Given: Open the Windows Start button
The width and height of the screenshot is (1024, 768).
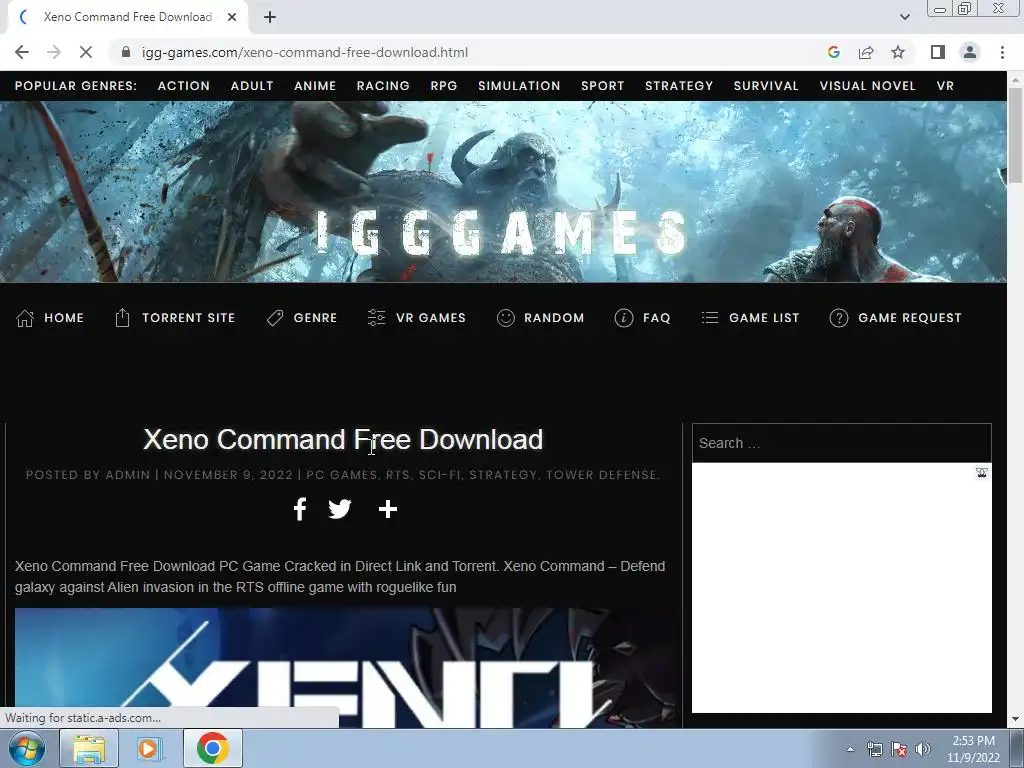Looking at the screenshot, I should point(27,748).
